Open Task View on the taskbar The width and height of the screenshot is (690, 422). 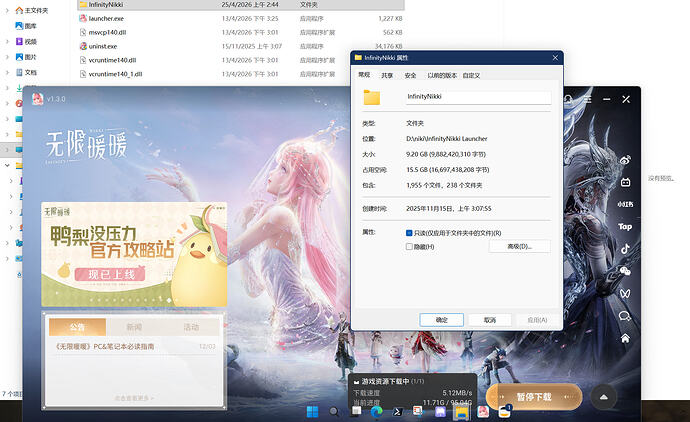[x=356, y=411]
